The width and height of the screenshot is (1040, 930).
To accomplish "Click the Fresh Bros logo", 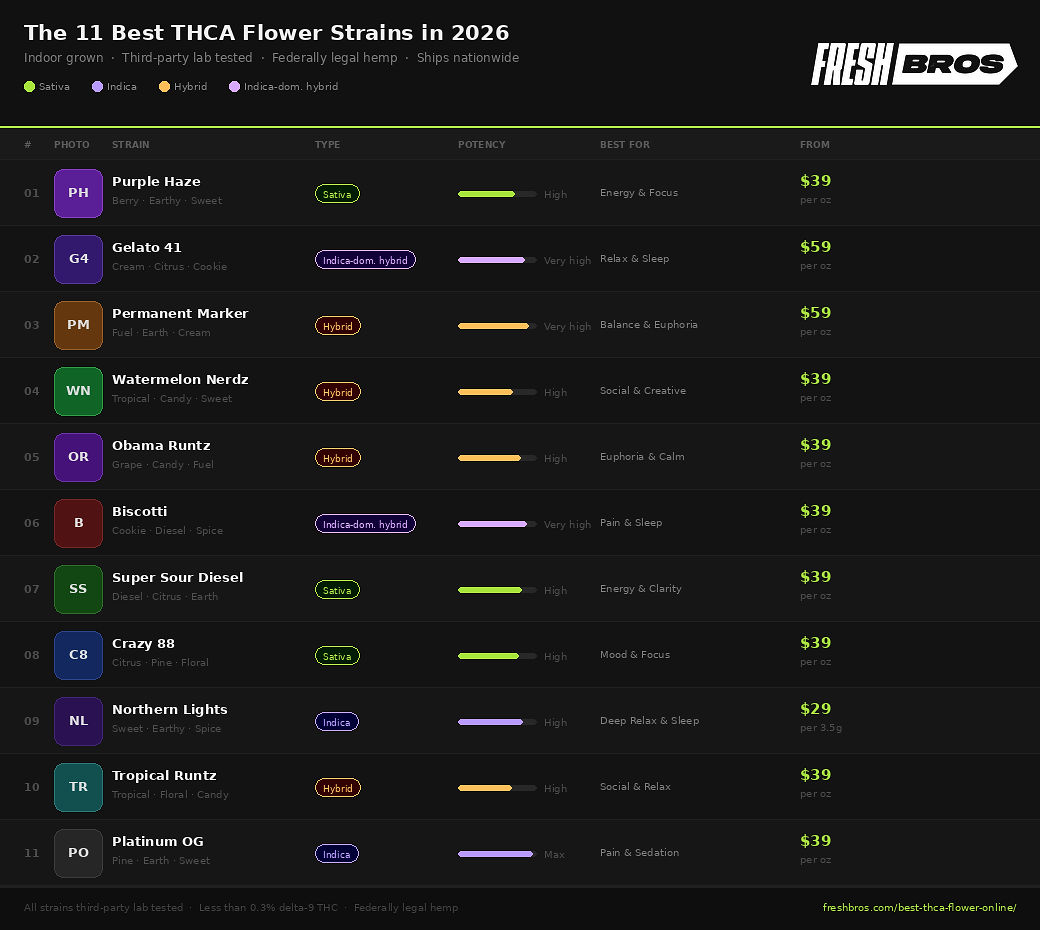I will click(914, 64).
